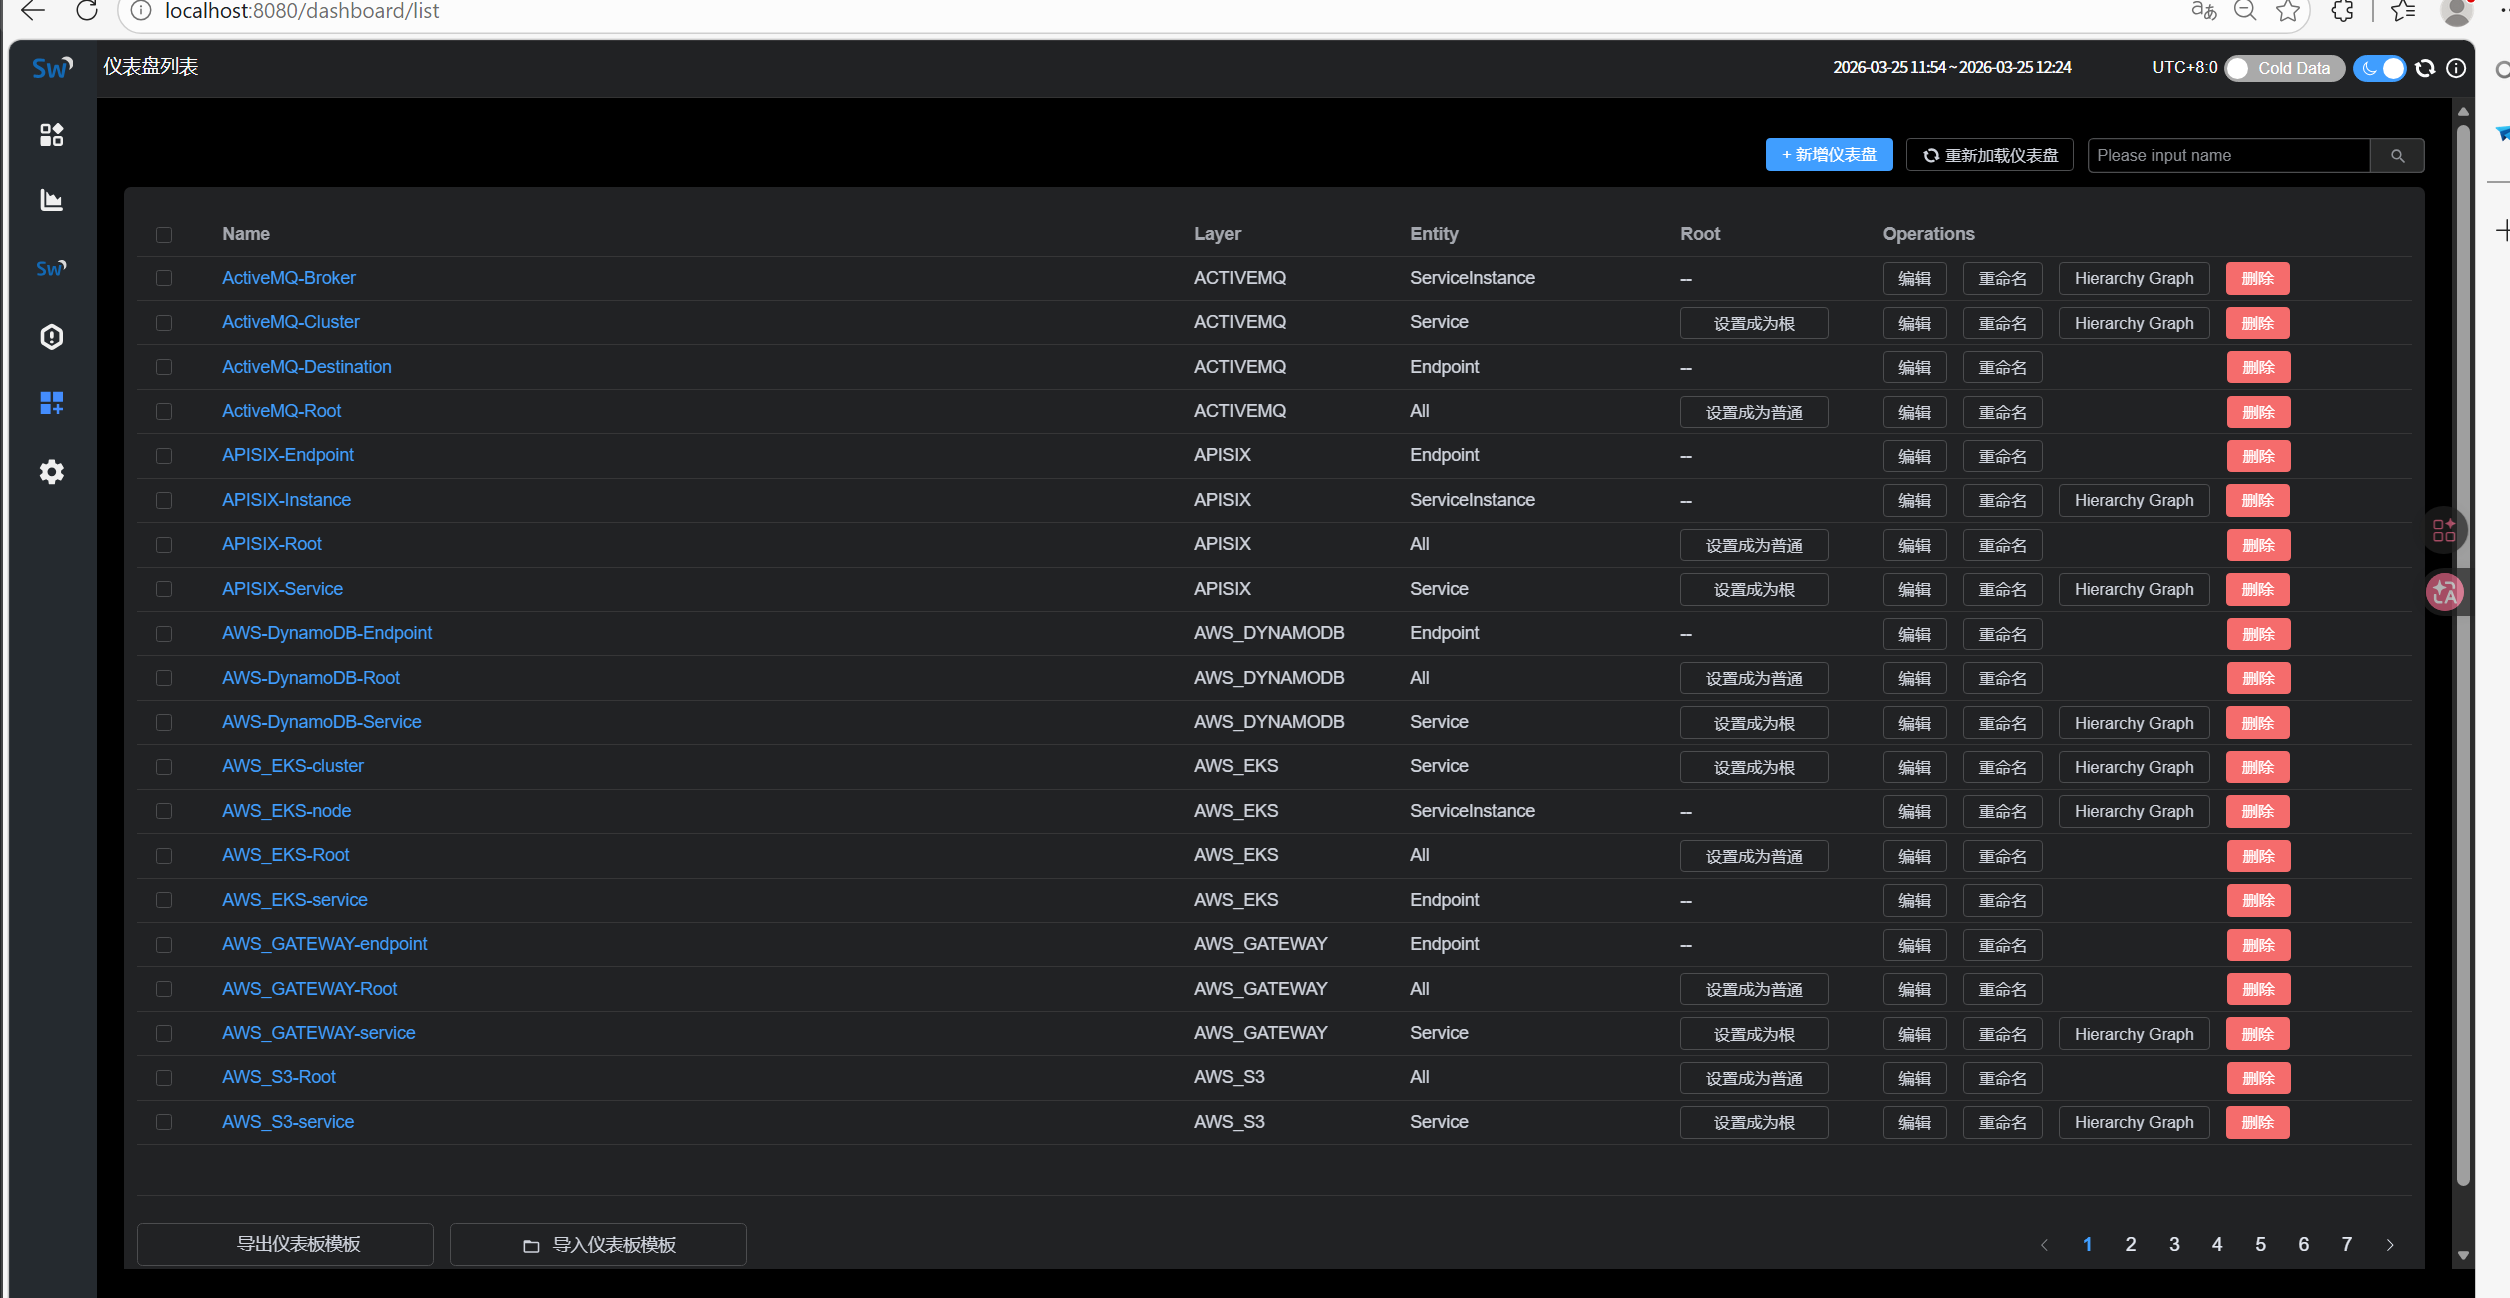
Task: Open the APISIX-Service dashboard link
Action: 282,589
